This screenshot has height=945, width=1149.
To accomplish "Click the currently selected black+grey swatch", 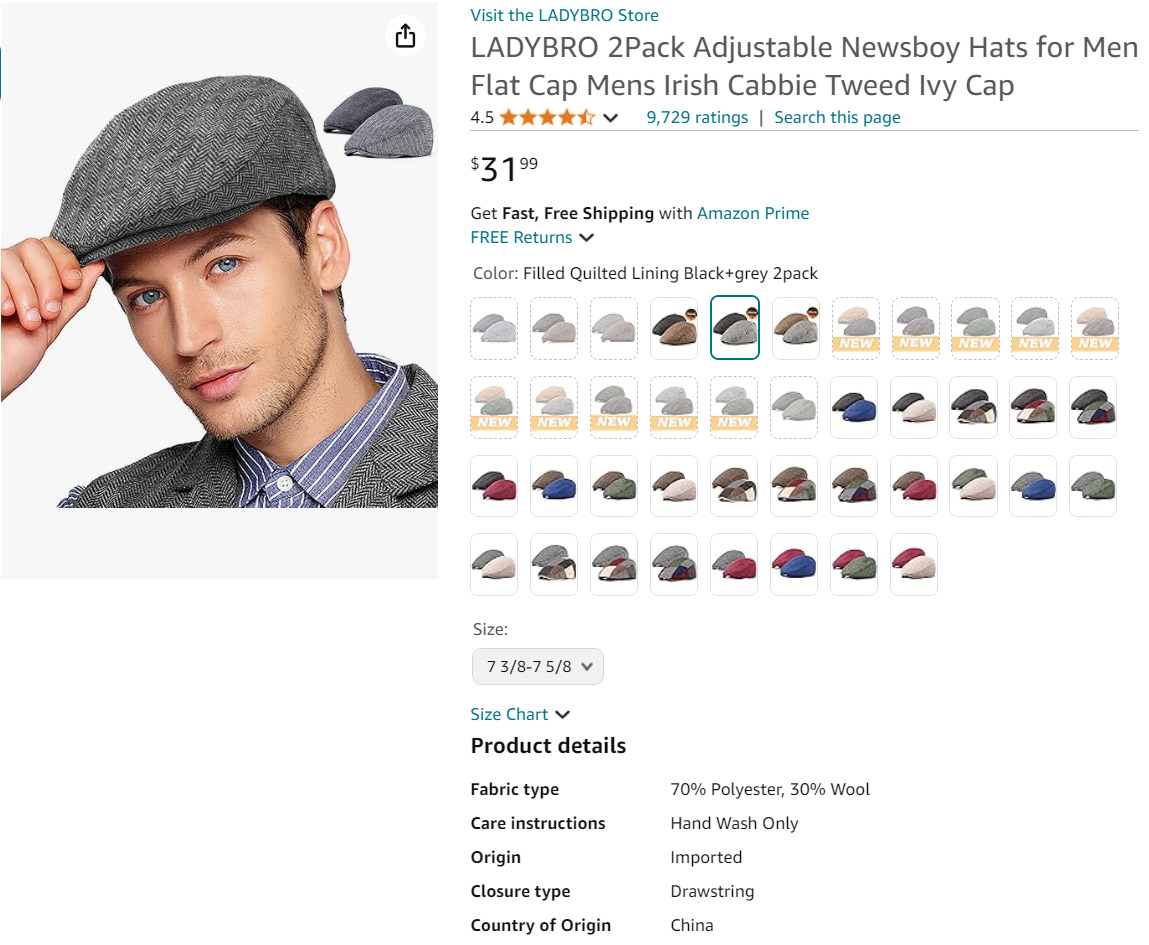I will pos(735,328).
